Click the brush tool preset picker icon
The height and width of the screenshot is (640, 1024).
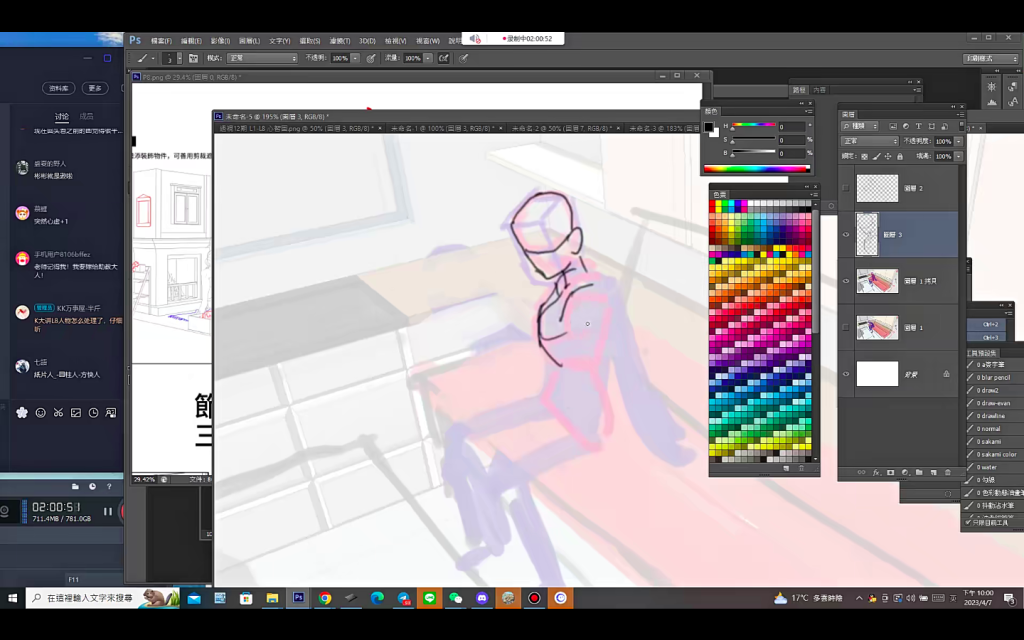pyautogui.click(x=143, y=58)
